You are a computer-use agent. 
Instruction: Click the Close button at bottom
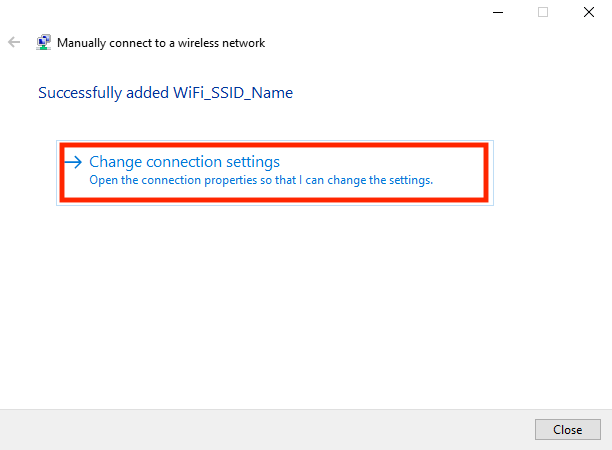(568, 429)
